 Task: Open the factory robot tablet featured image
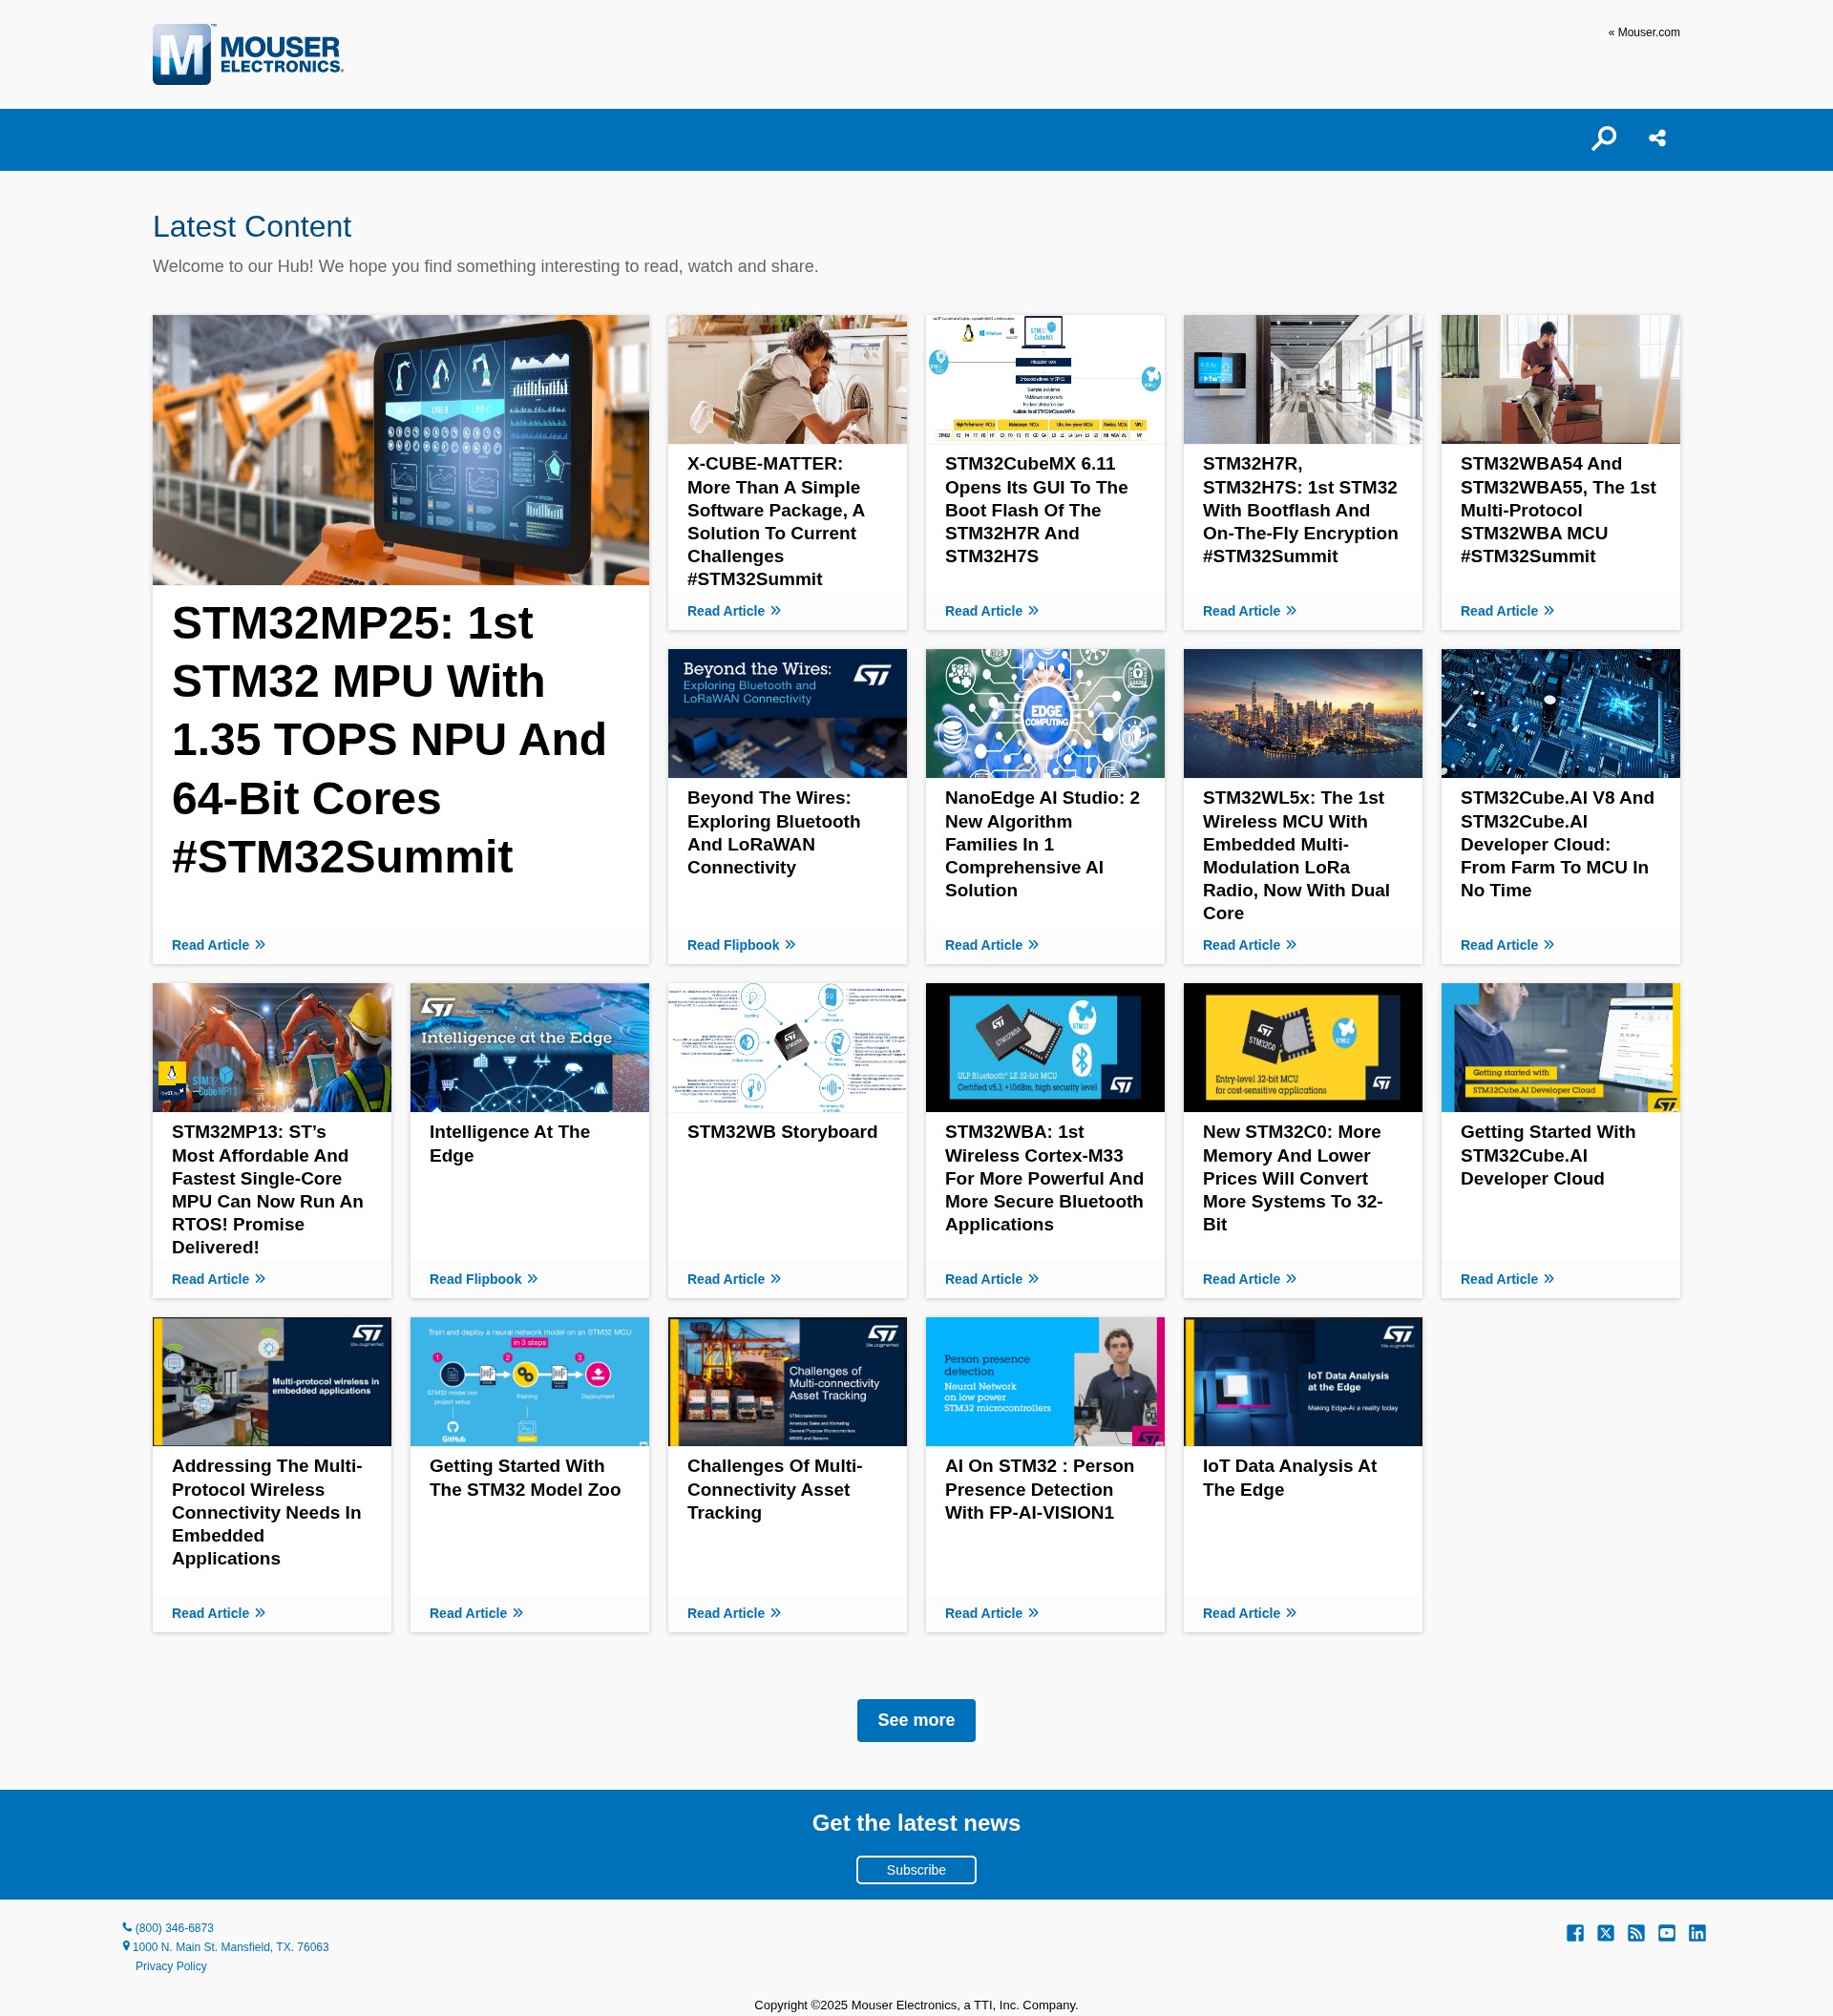coord(400,450)
